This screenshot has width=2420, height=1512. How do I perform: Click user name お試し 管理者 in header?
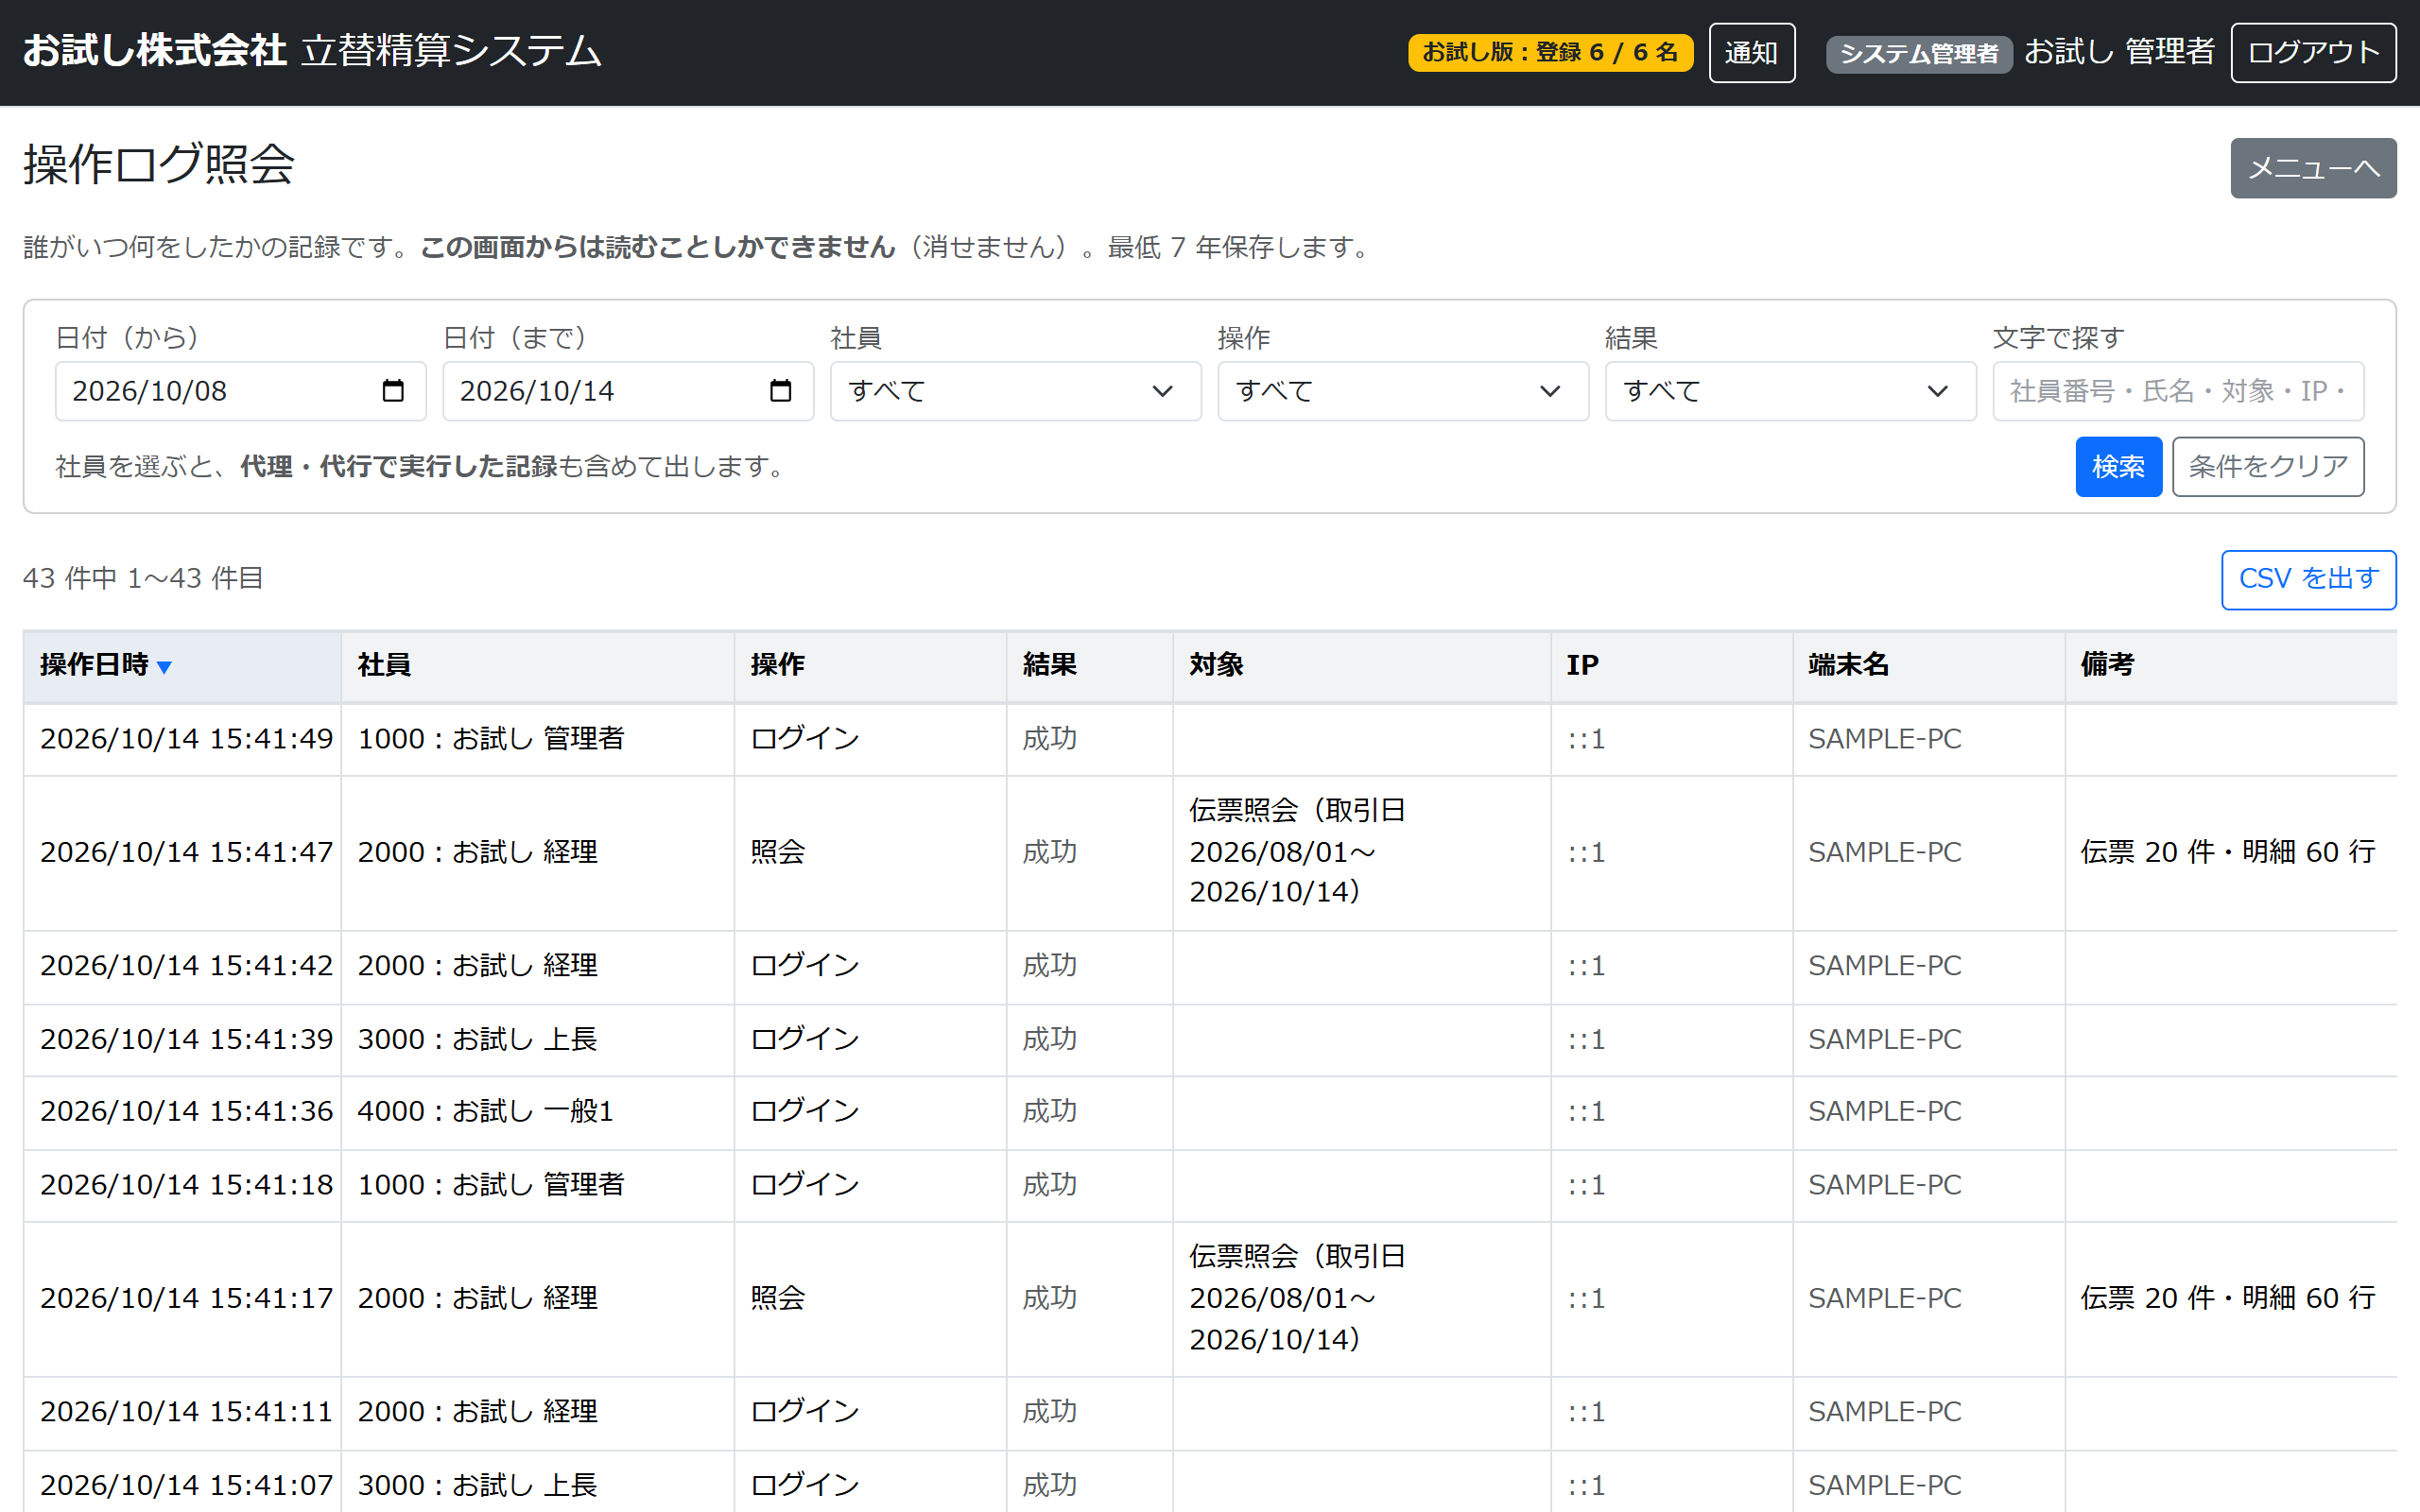pos(2119,51)
